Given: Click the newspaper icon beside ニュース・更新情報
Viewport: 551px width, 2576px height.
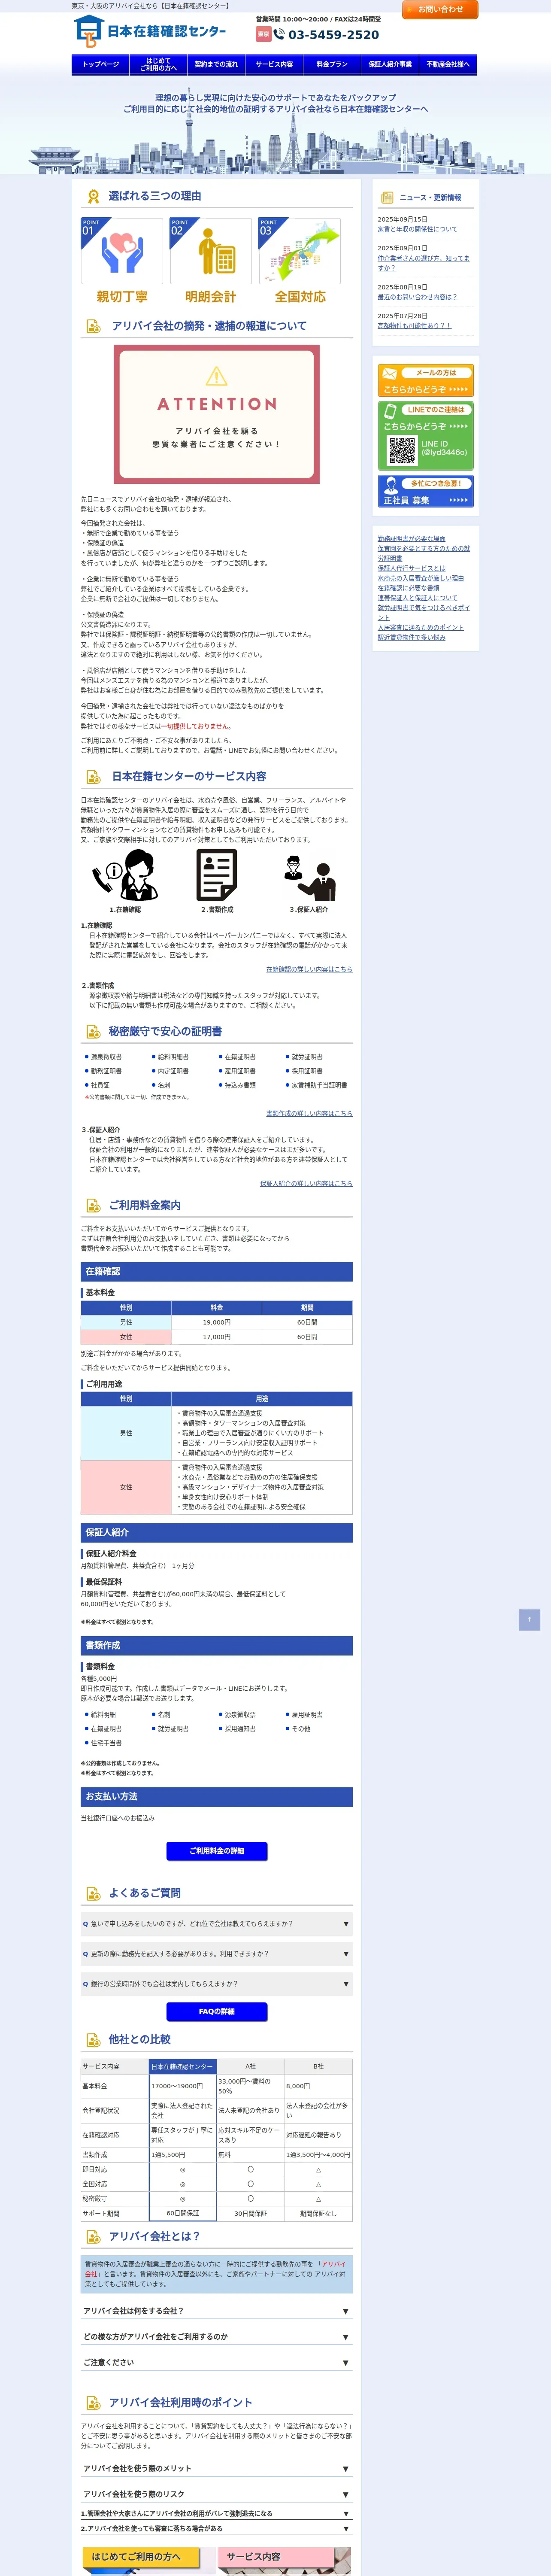Looking at the screenshot, I should [387, 197].
